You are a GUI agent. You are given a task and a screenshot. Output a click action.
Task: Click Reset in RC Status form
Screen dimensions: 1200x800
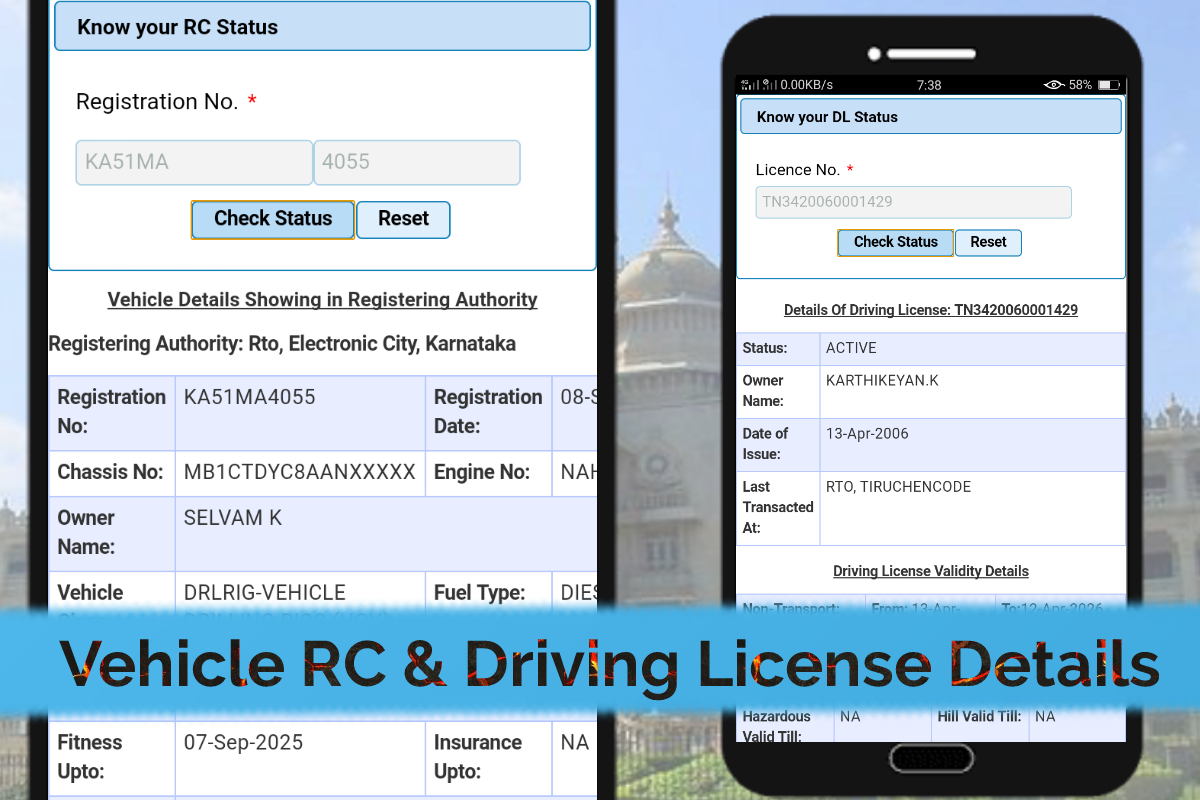[x=403, y=219]
